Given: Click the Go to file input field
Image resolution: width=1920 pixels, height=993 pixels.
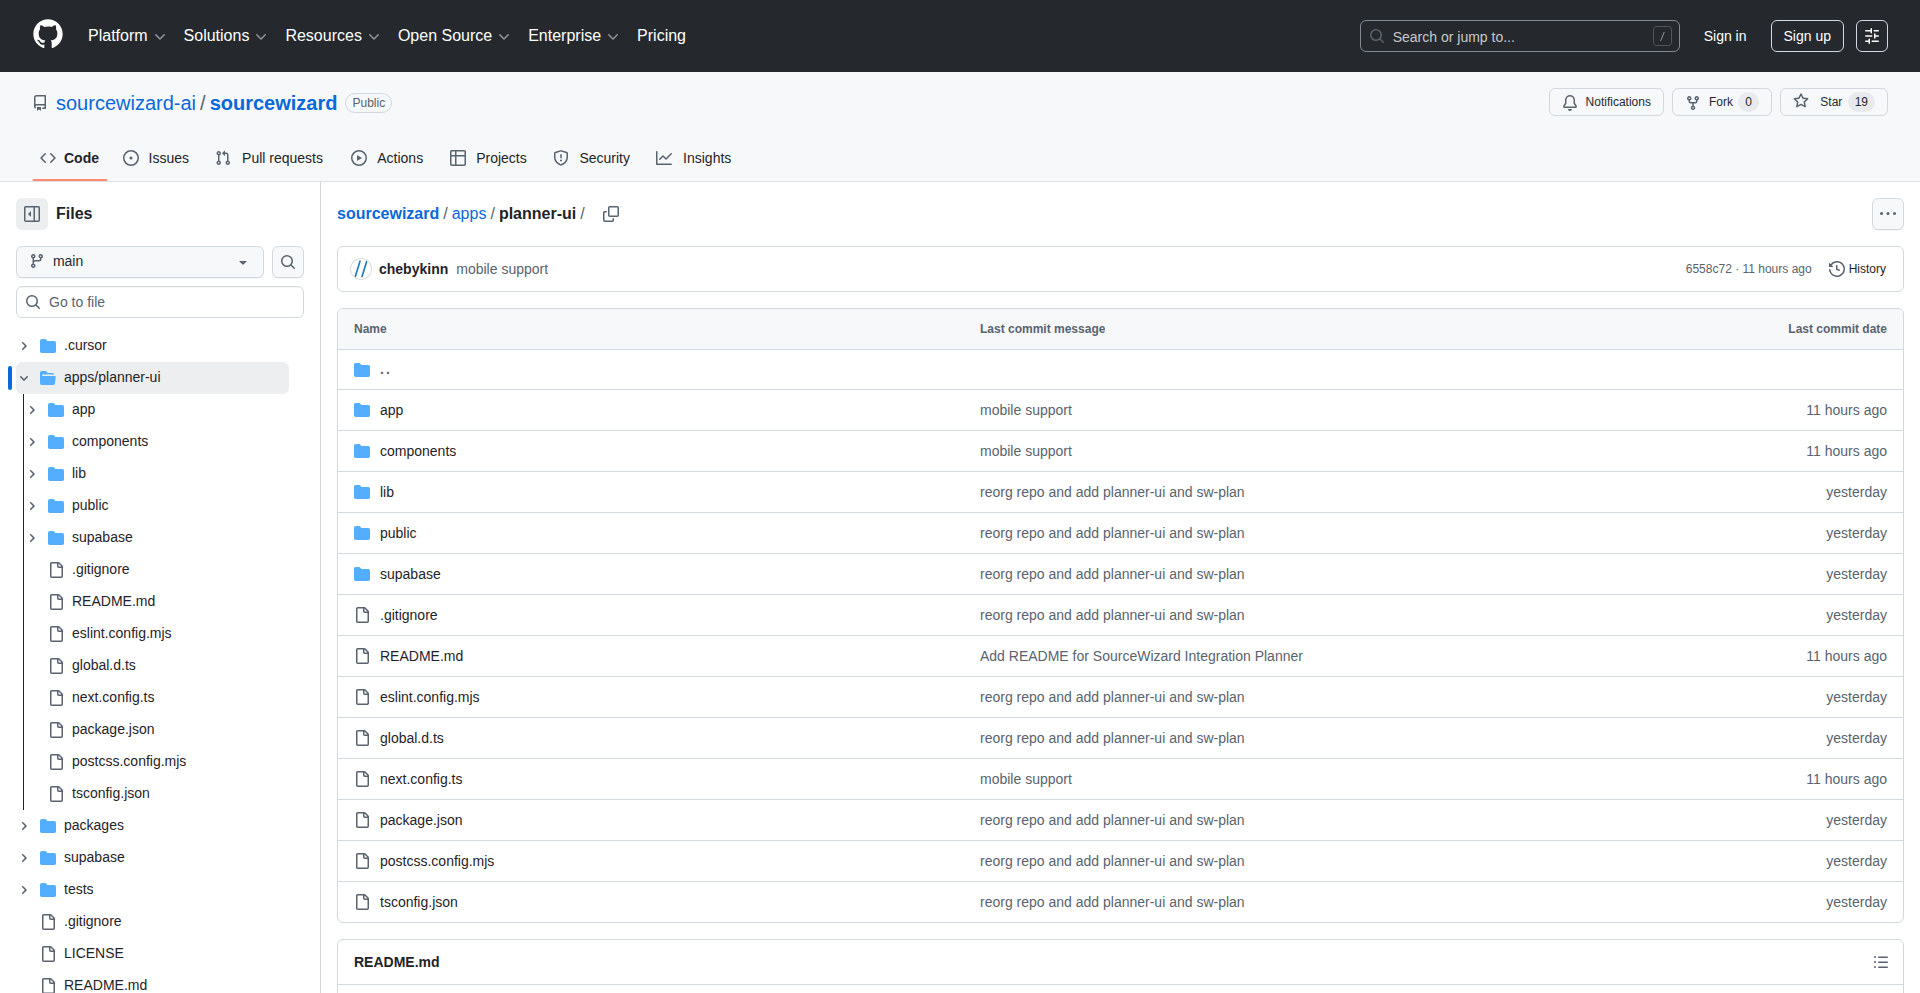Looking at the screenshot, I should point(160,301).
